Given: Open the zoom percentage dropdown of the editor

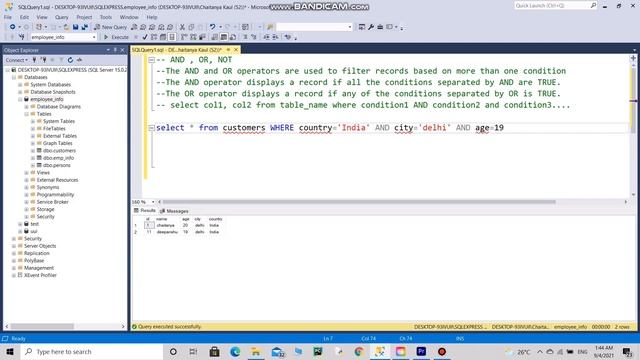Looking at the screenshot, I should (153, 202).
